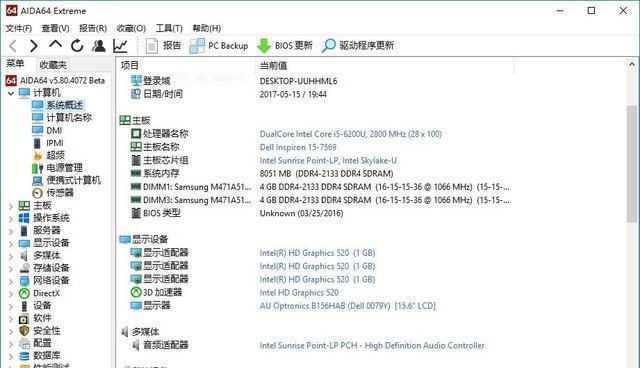The width and height of the screenshot is (640, 368).
Task: Click the BIOS 更新 green arrow button
Action: point(285,46)
